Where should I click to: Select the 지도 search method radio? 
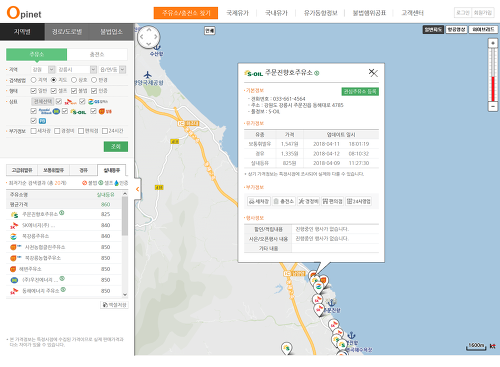pyautogui.click(x=54, y=80)
